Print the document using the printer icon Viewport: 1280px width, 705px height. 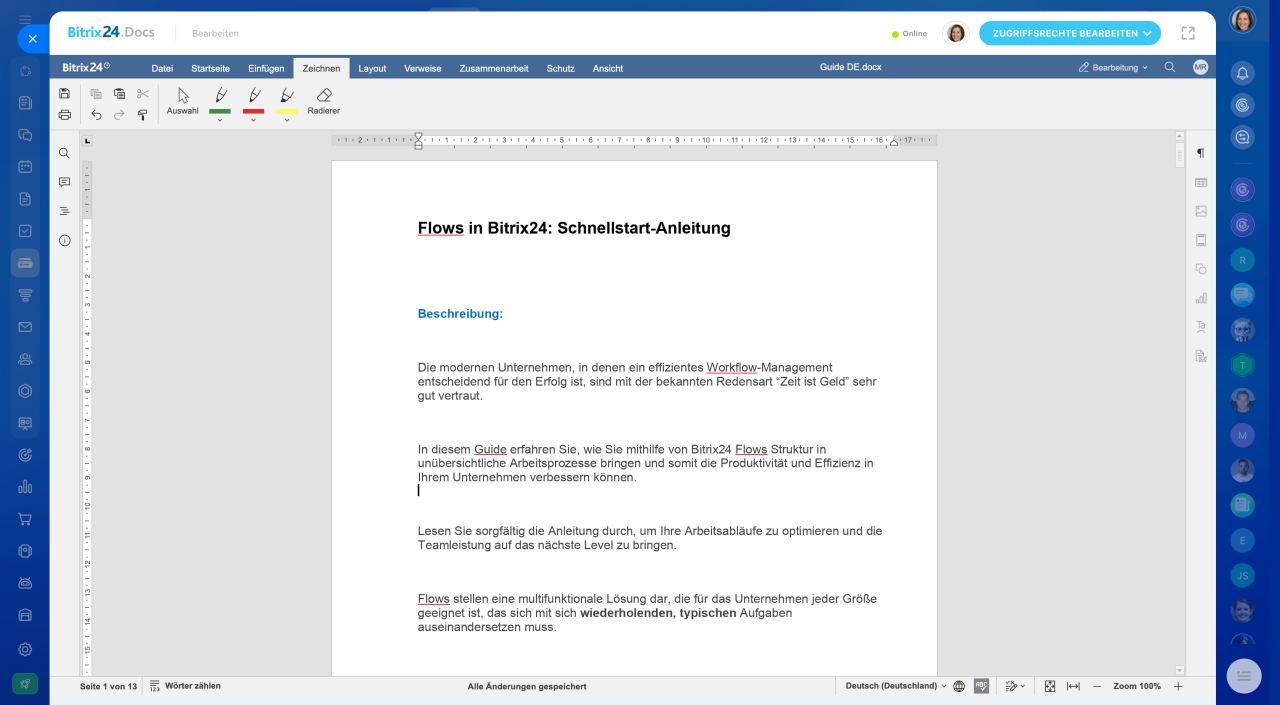pos(64,115)
